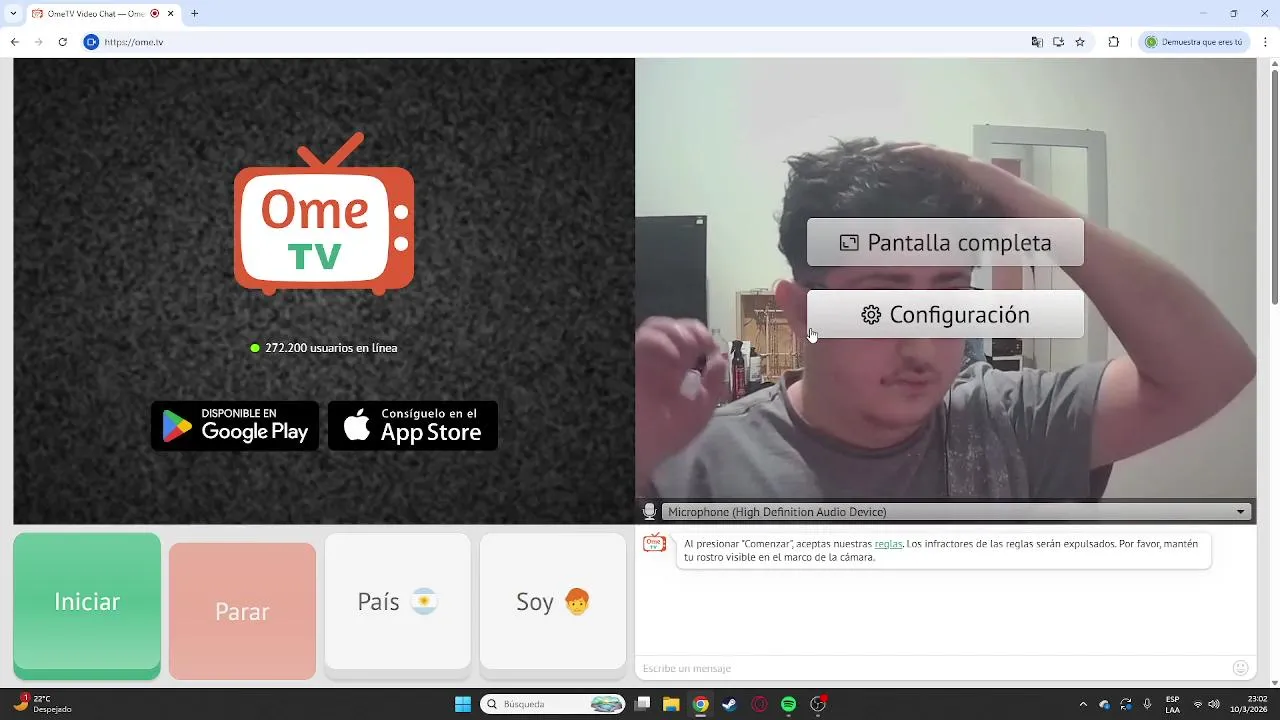This screenshot has width=1280, height=720.
Task: Open a new browser tab
Action: pyautogui.click(x=194, y=14)
